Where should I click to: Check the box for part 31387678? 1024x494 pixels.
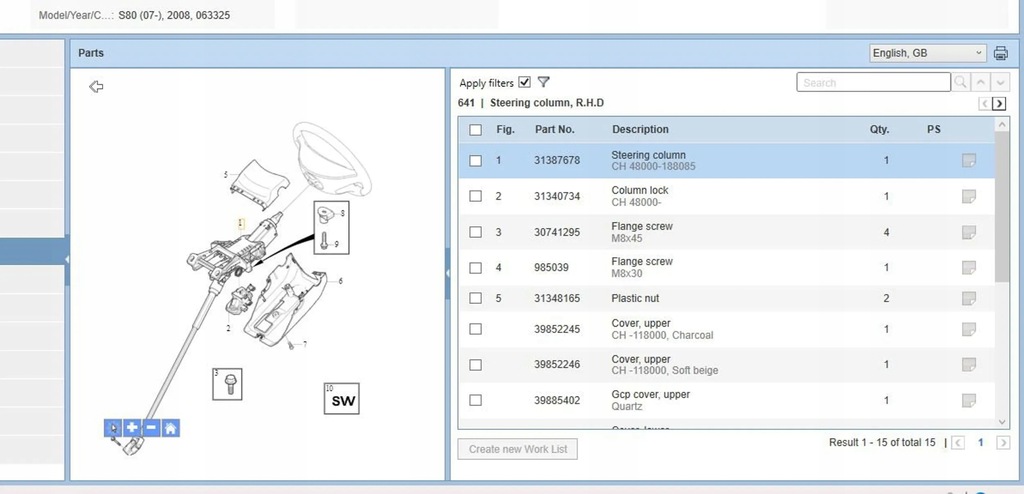[x=475, y=160]
